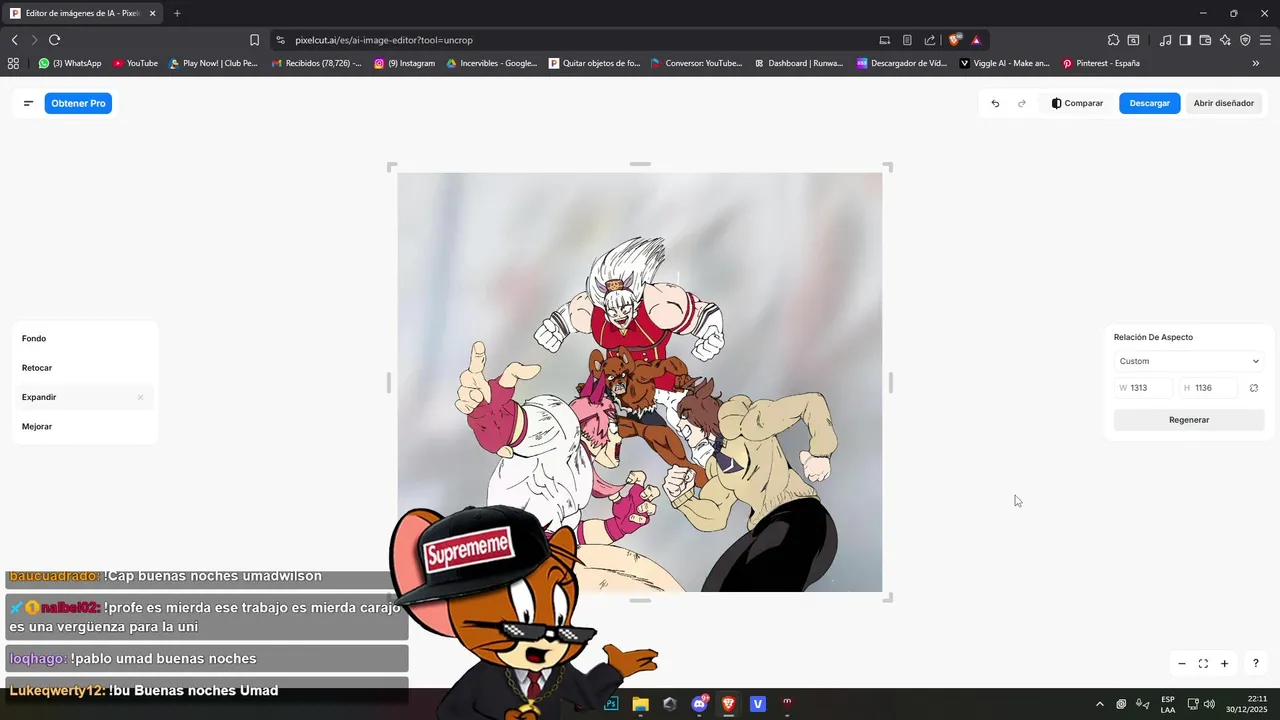Screen dimensions: 1280x720
Task: Close the Editor de imágenes tab
Action: [152, 14]
